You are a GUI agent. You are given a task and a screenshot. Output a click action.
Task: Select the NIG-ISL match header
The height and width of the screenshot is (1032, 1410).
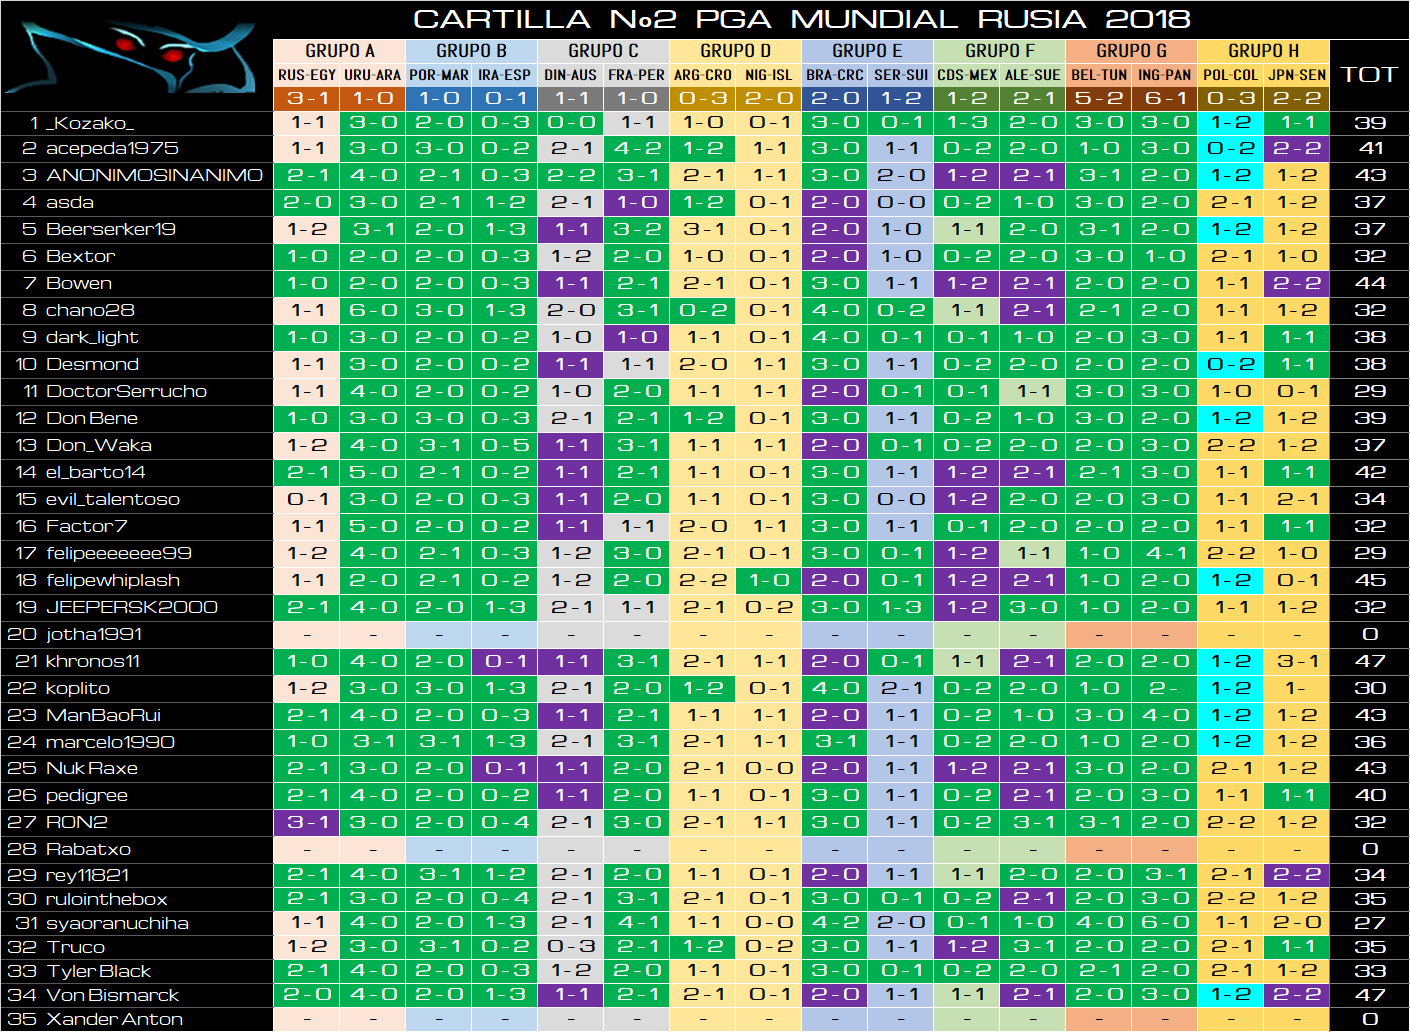769,75
